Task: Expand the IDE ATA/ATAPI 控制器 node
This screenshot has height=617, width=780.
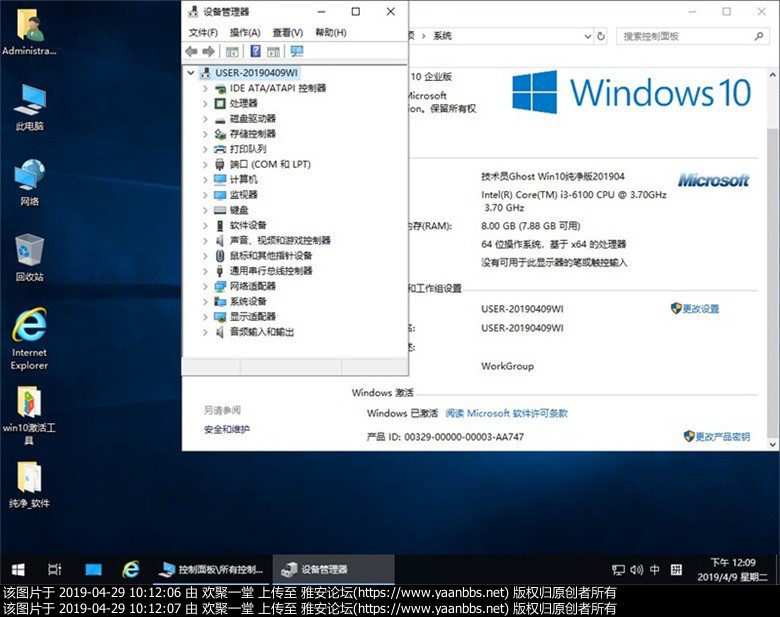Action: [x=205, y=89]
